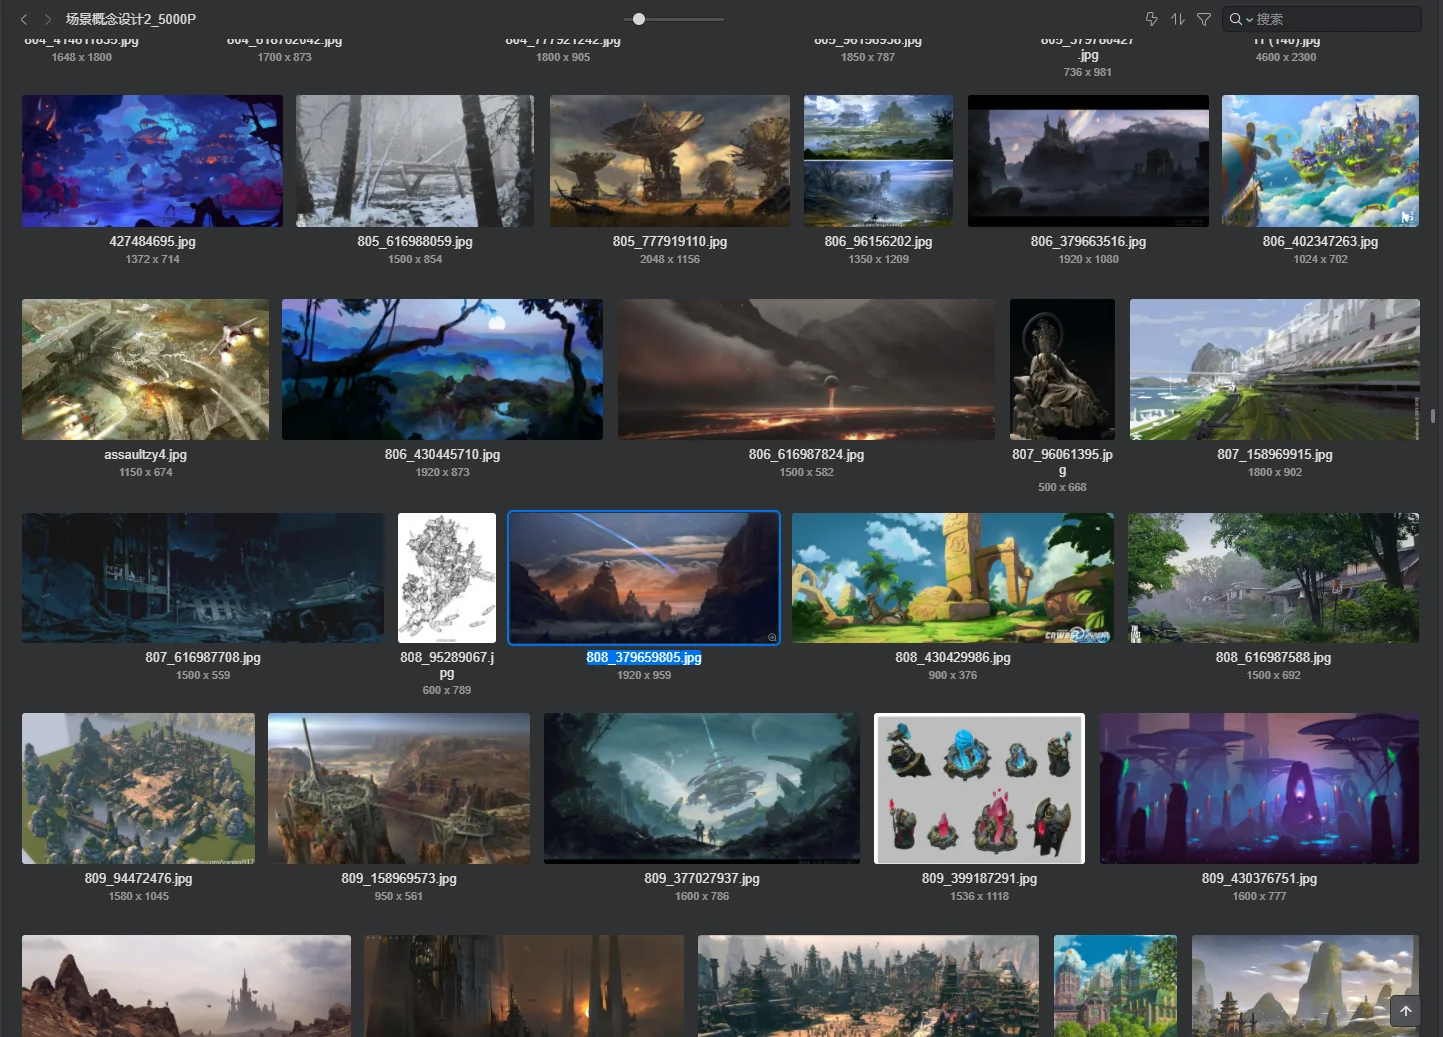
Task: Select crystal props thumbnail 809_399187291.jpg
Action: click(x=979, y=788)
